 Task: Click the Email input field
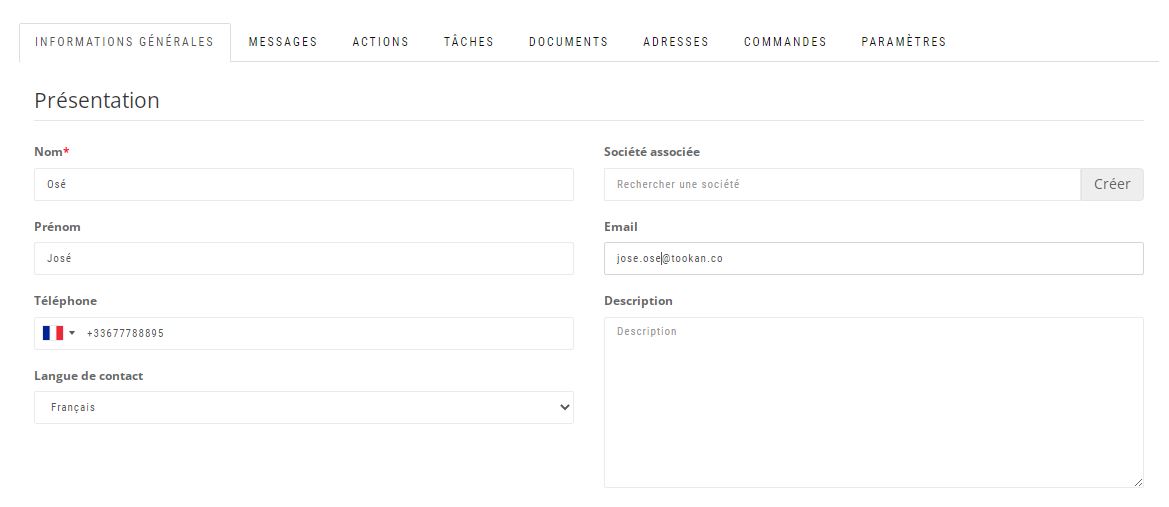873,259
